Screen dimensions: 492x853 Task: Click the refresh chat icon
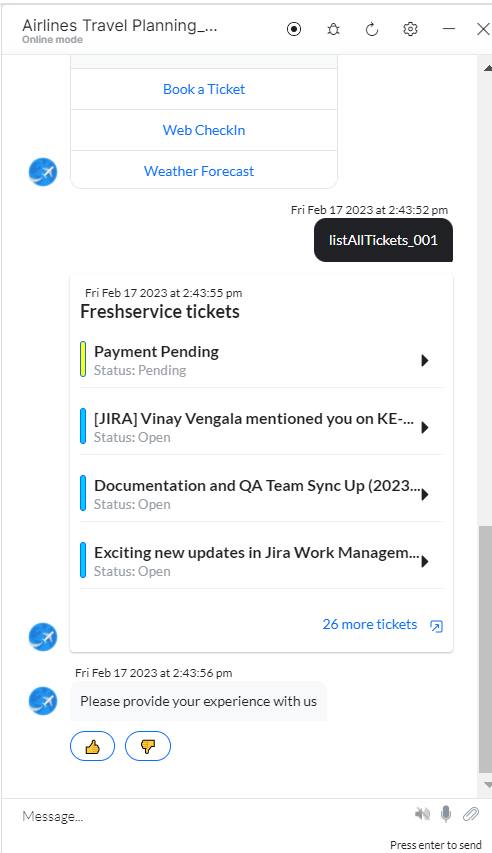372,29
